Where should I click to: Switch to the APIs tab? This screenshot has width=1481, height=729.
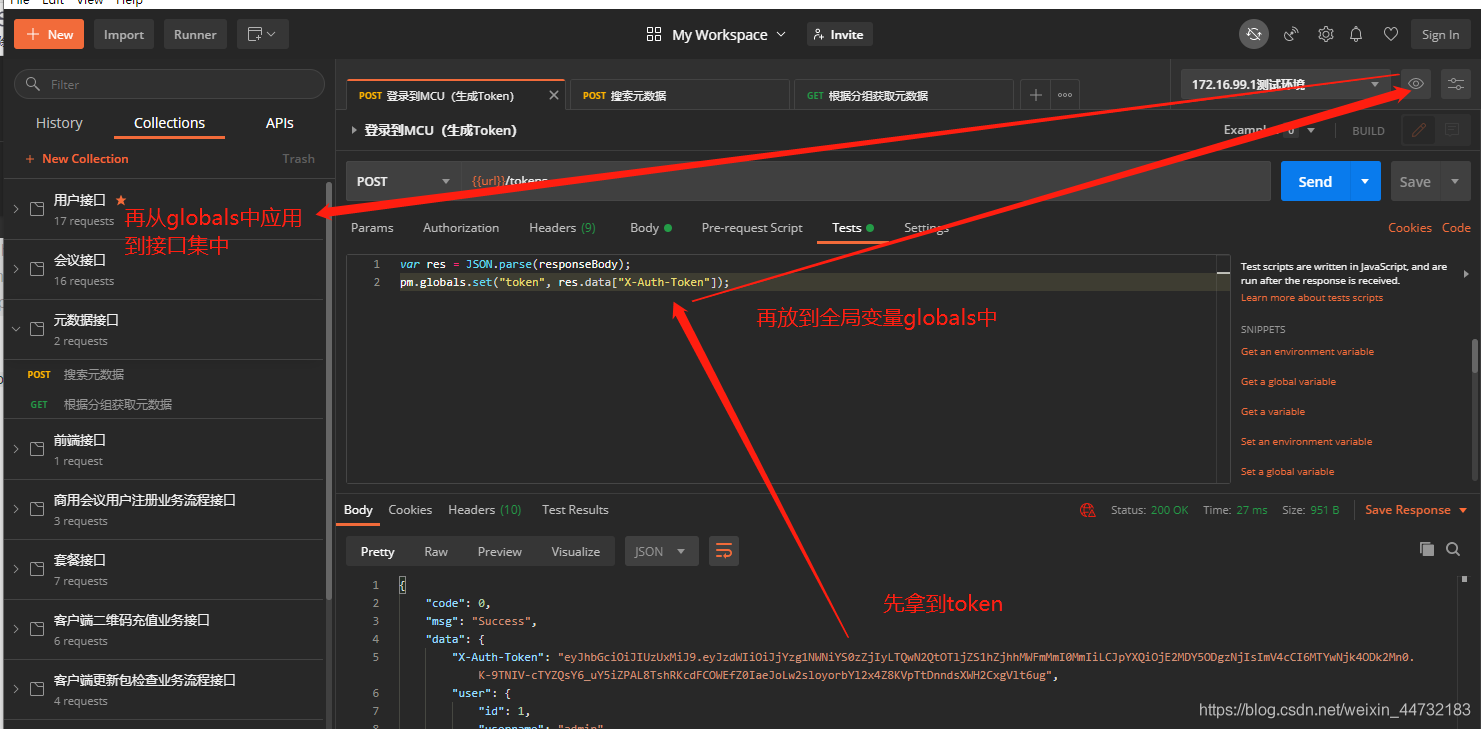coord(280,123)
